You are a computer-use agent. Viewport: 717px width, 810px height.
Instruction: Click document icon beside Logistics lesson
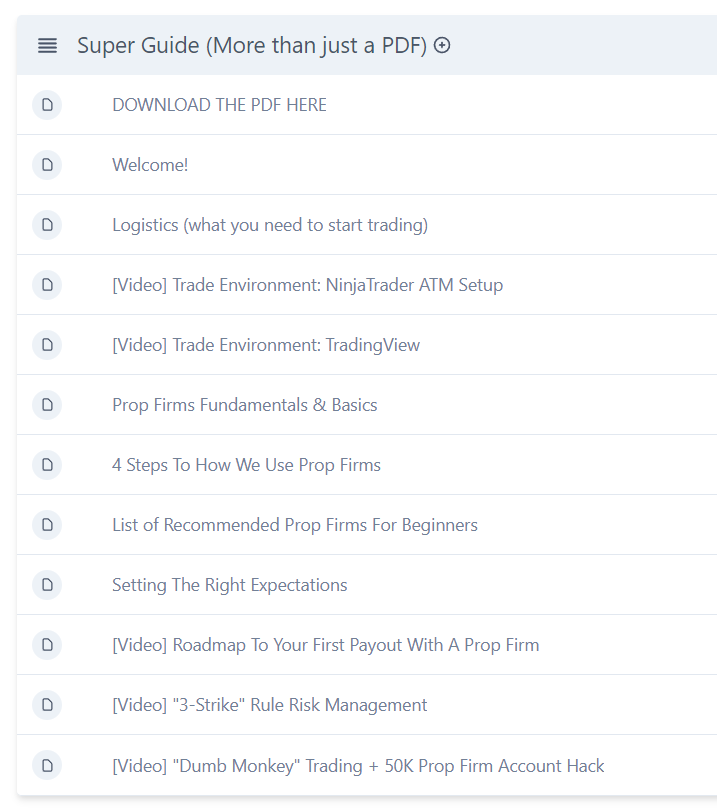47,225
